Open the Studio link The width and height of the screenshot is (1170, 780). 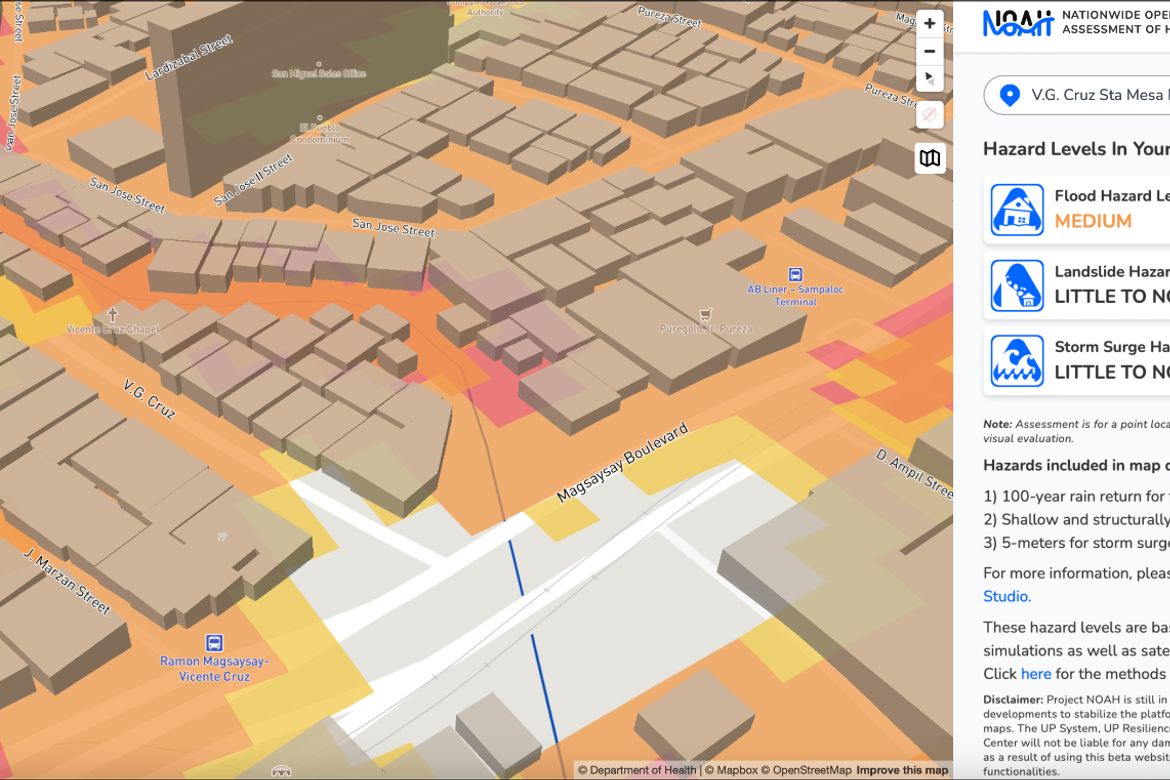[x=1007, y=596]
